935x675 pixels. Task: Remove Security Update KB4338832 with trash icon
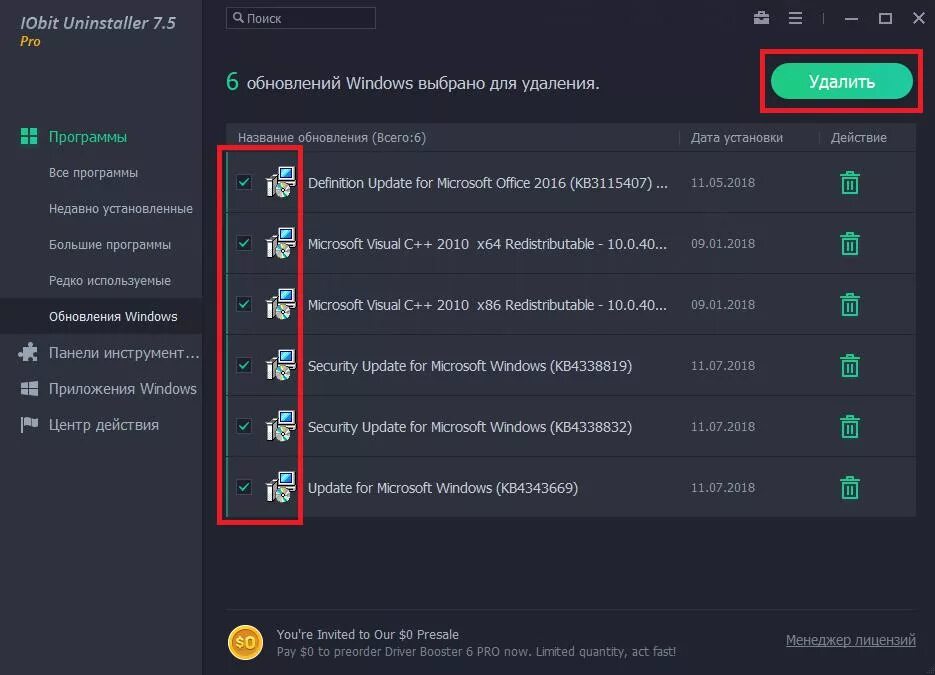coord(849,426)
